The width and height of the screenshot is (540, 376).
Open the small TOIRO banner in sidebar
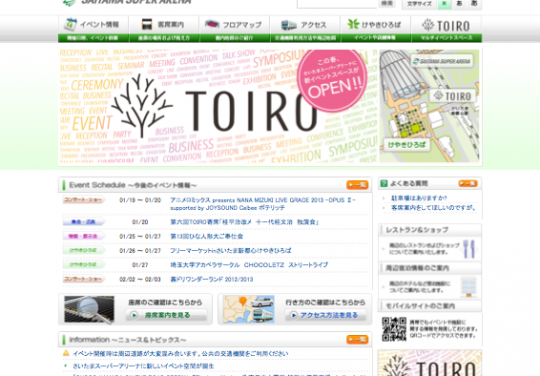point(430,363)
